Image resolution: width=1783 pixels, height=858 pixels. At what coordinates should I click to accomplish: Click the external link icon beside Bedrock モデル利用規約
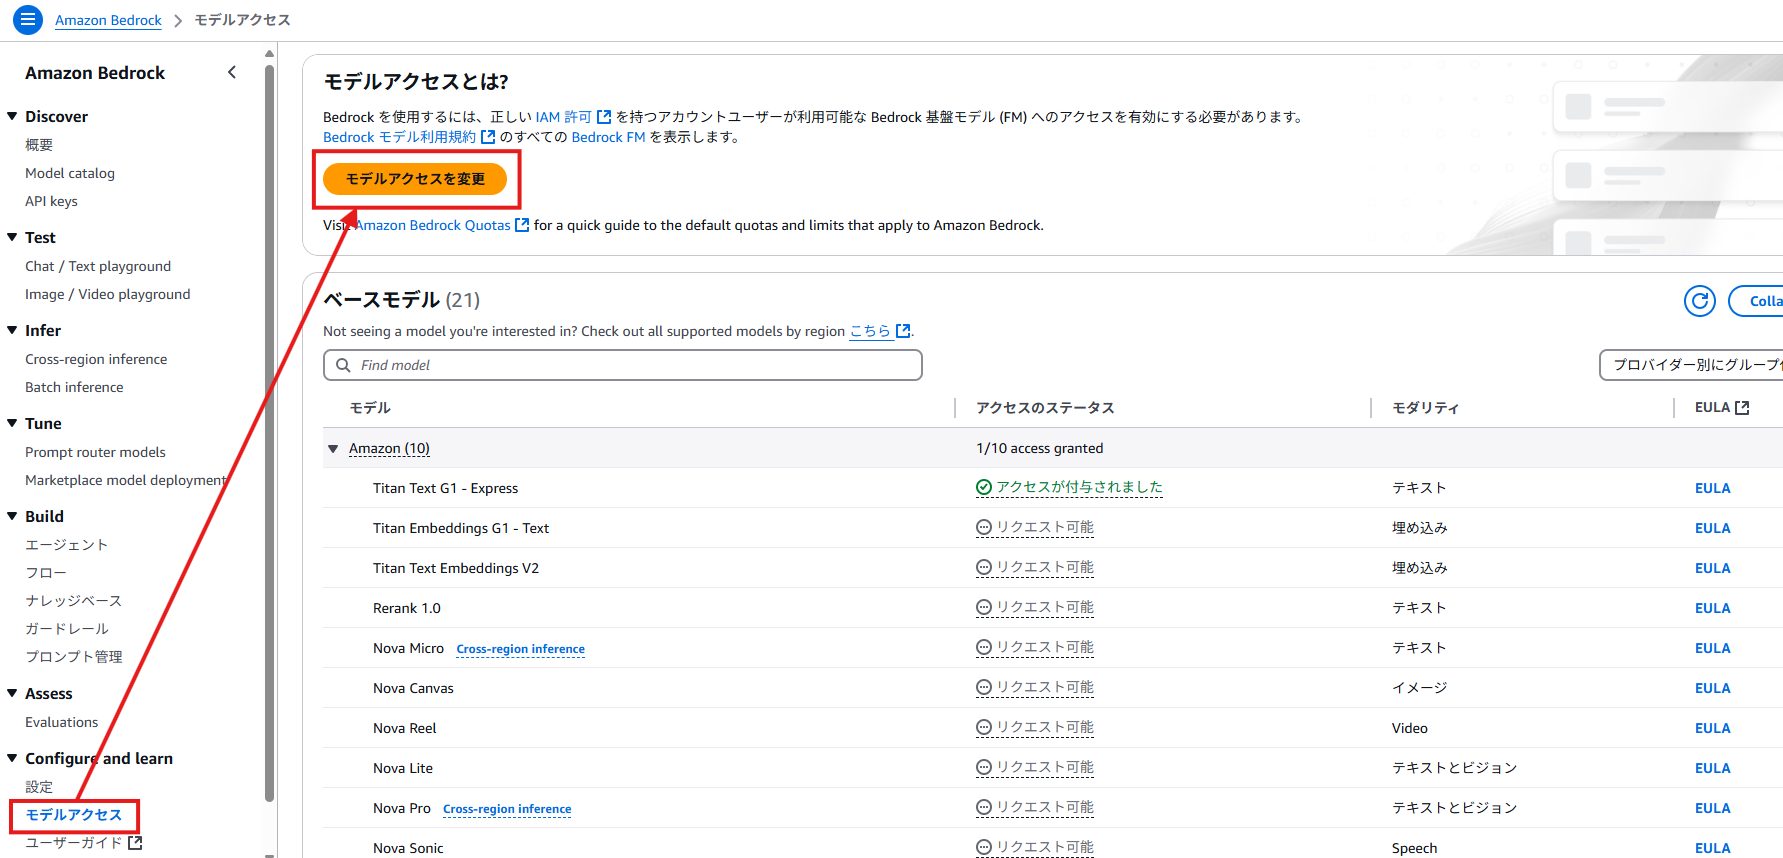[x=488, y=137]
